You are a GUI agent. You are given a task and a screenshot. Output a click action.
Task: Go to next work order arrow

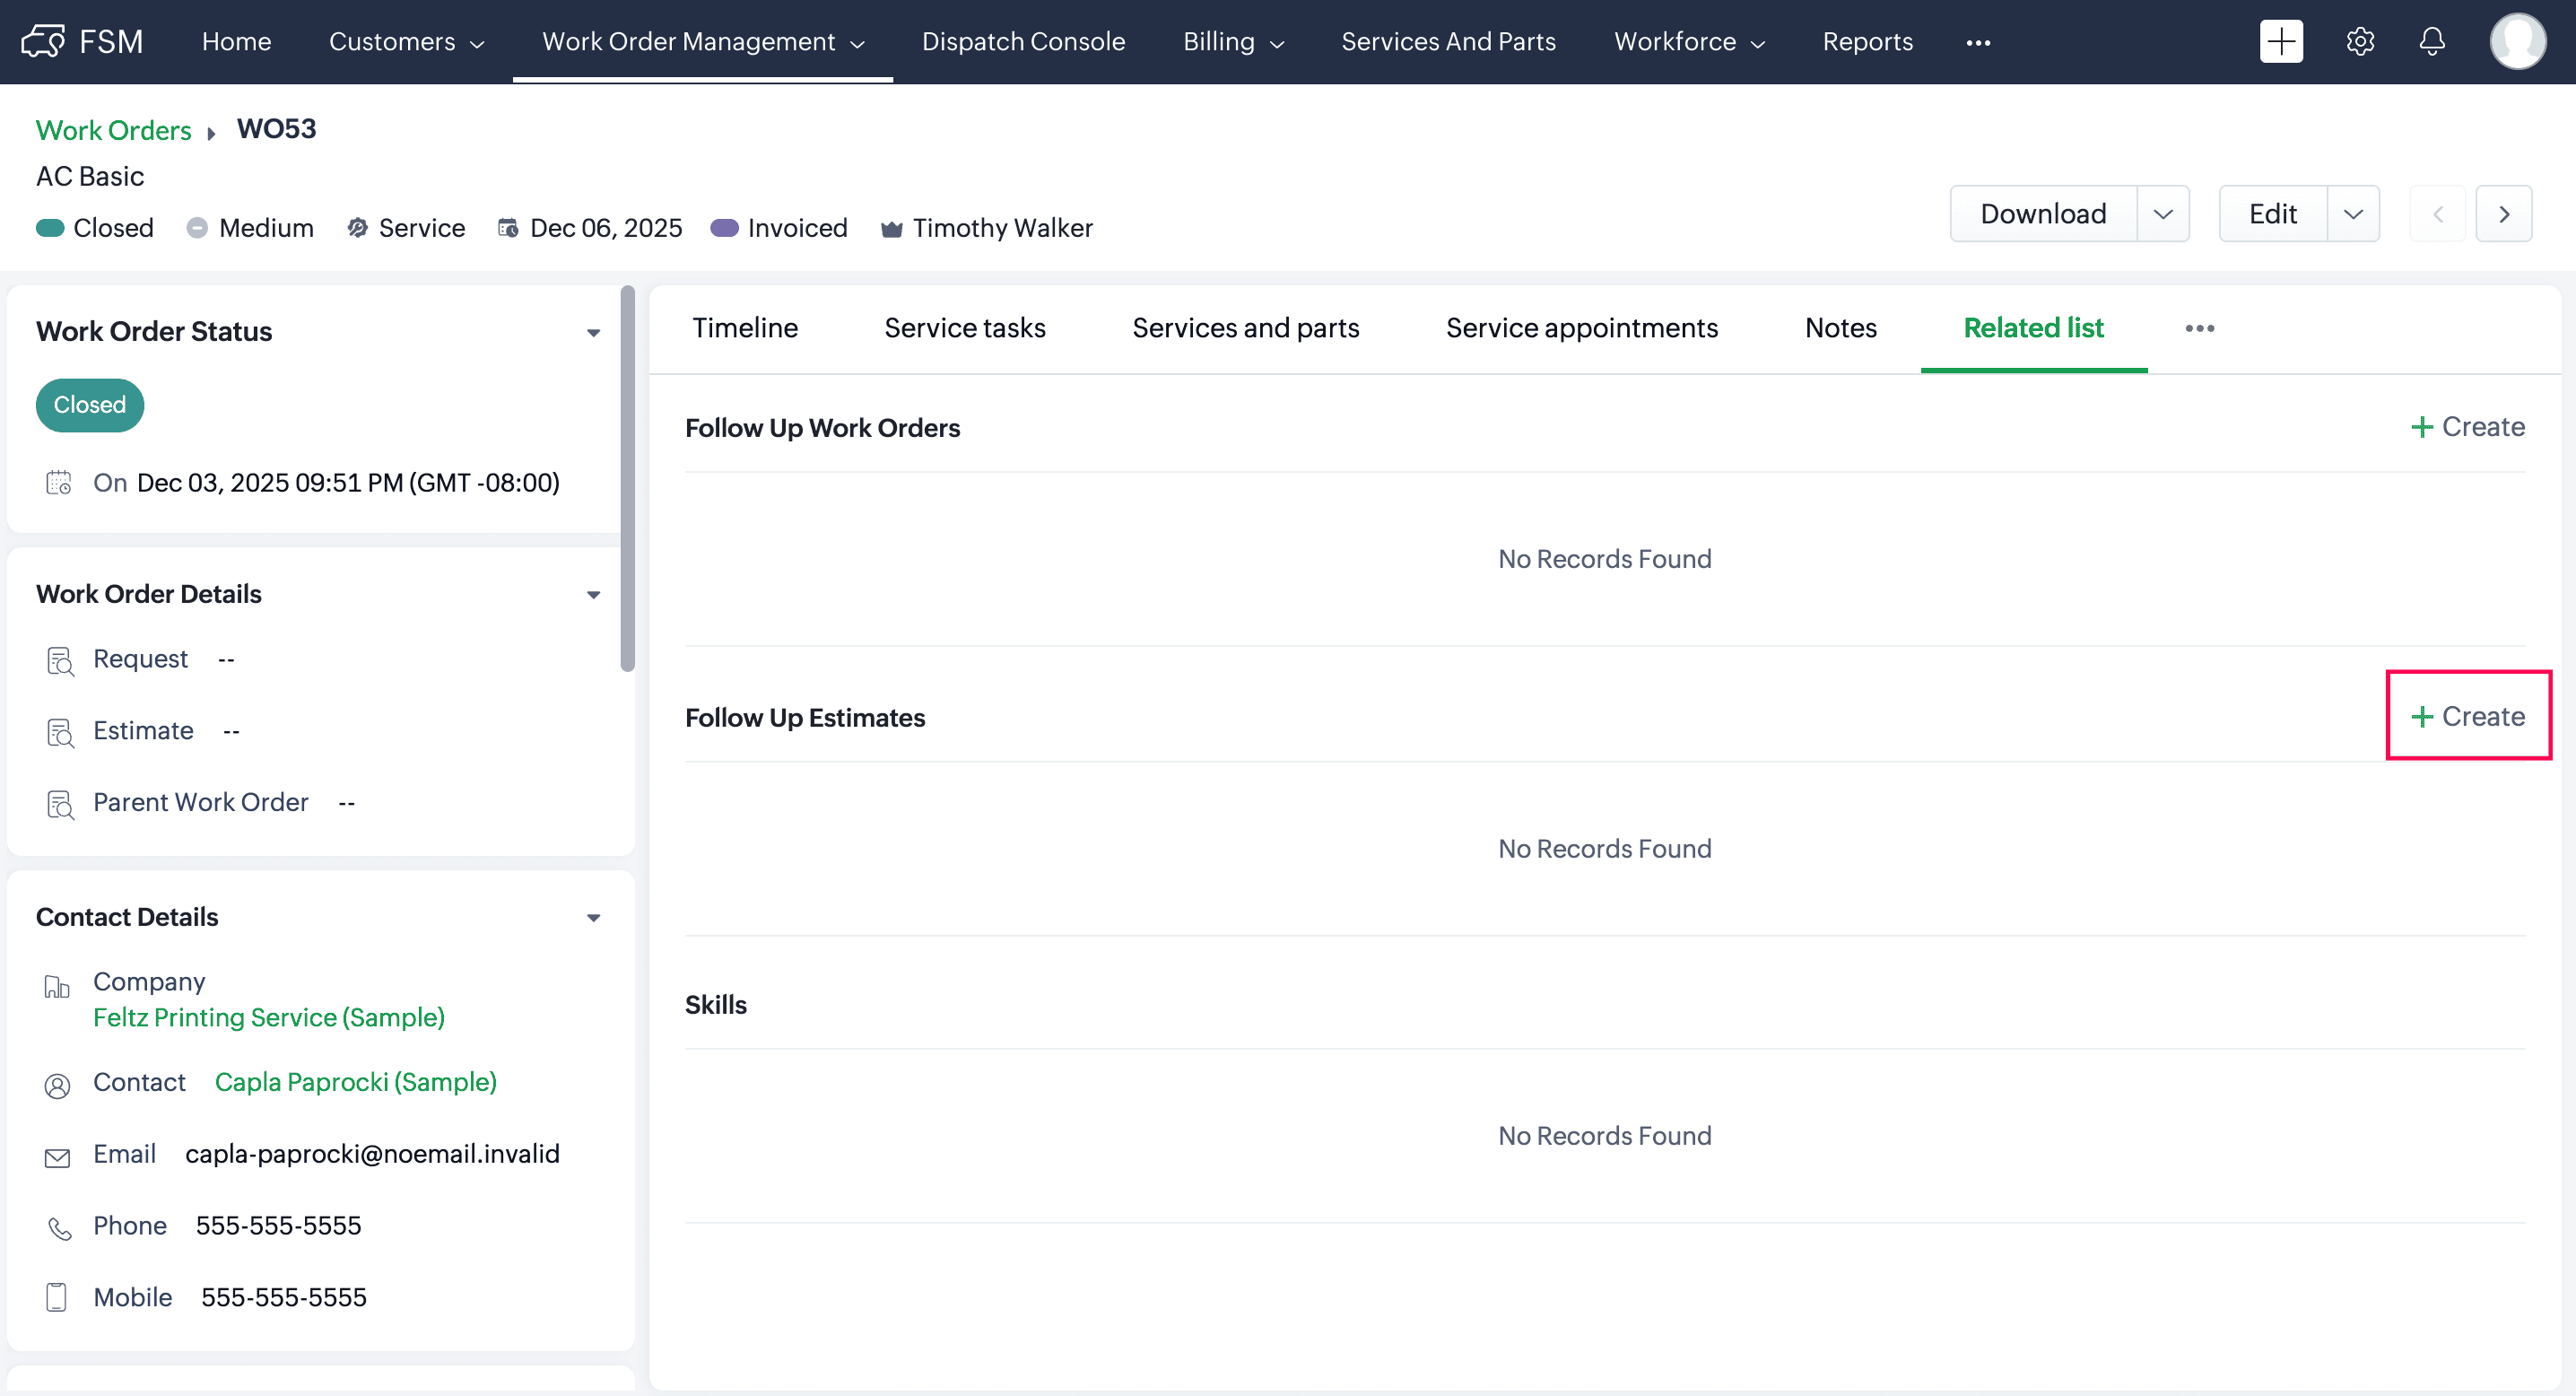click(x=2503, y=214)
